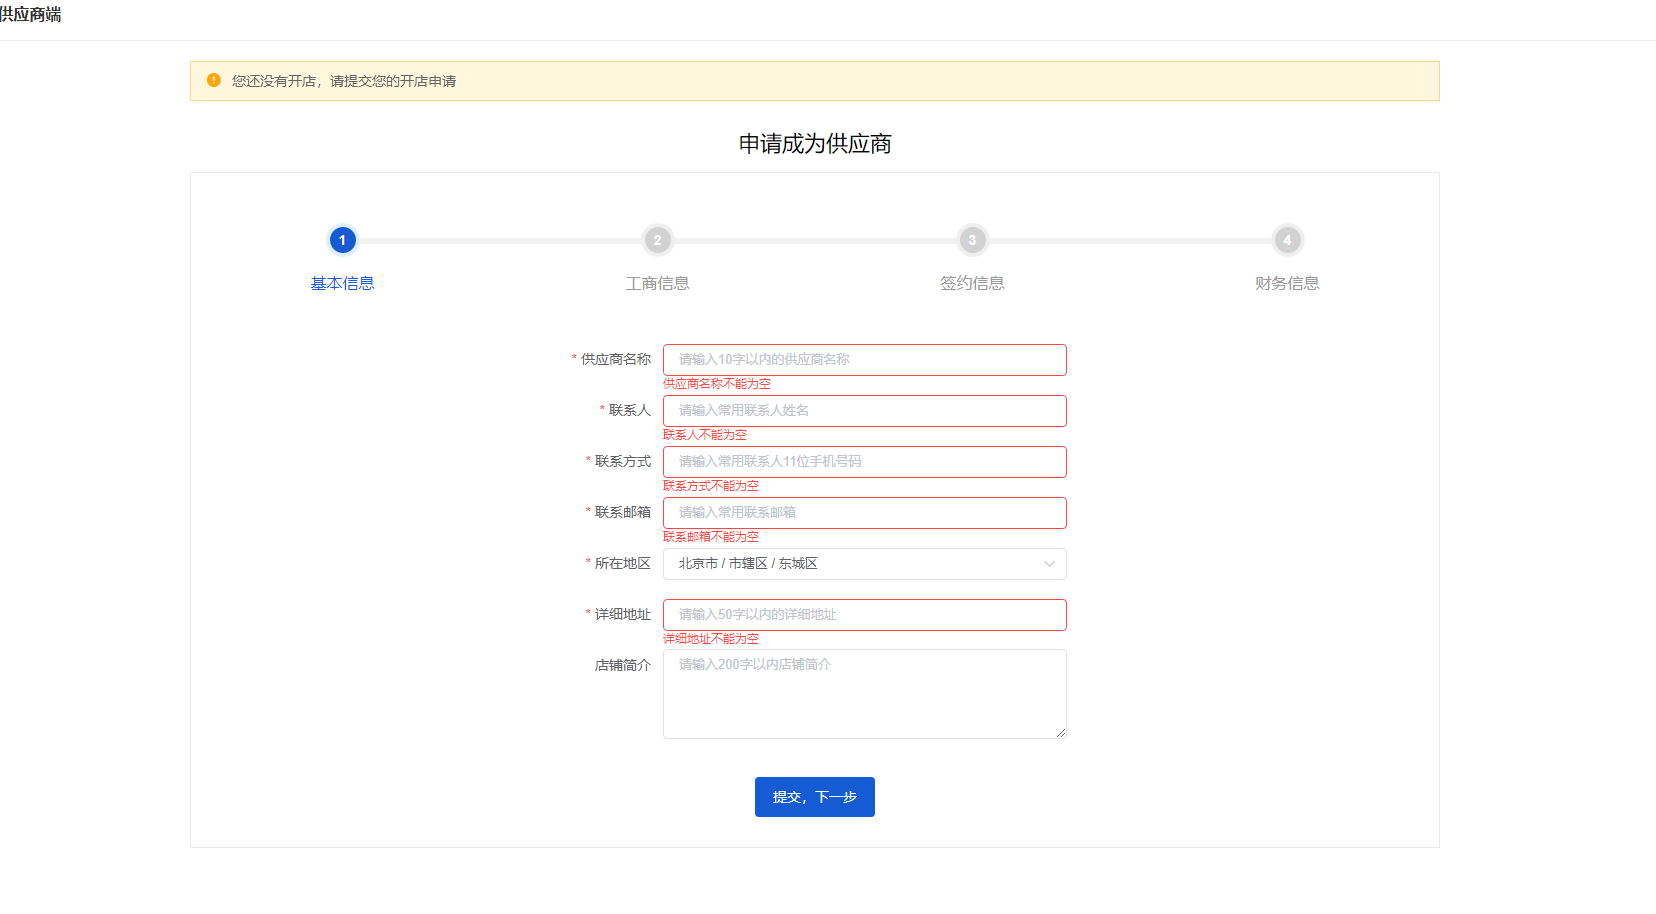Screen dimensions: 1656x914
Task: Open the 财务信息 step label
Action: coord(1287,283)
